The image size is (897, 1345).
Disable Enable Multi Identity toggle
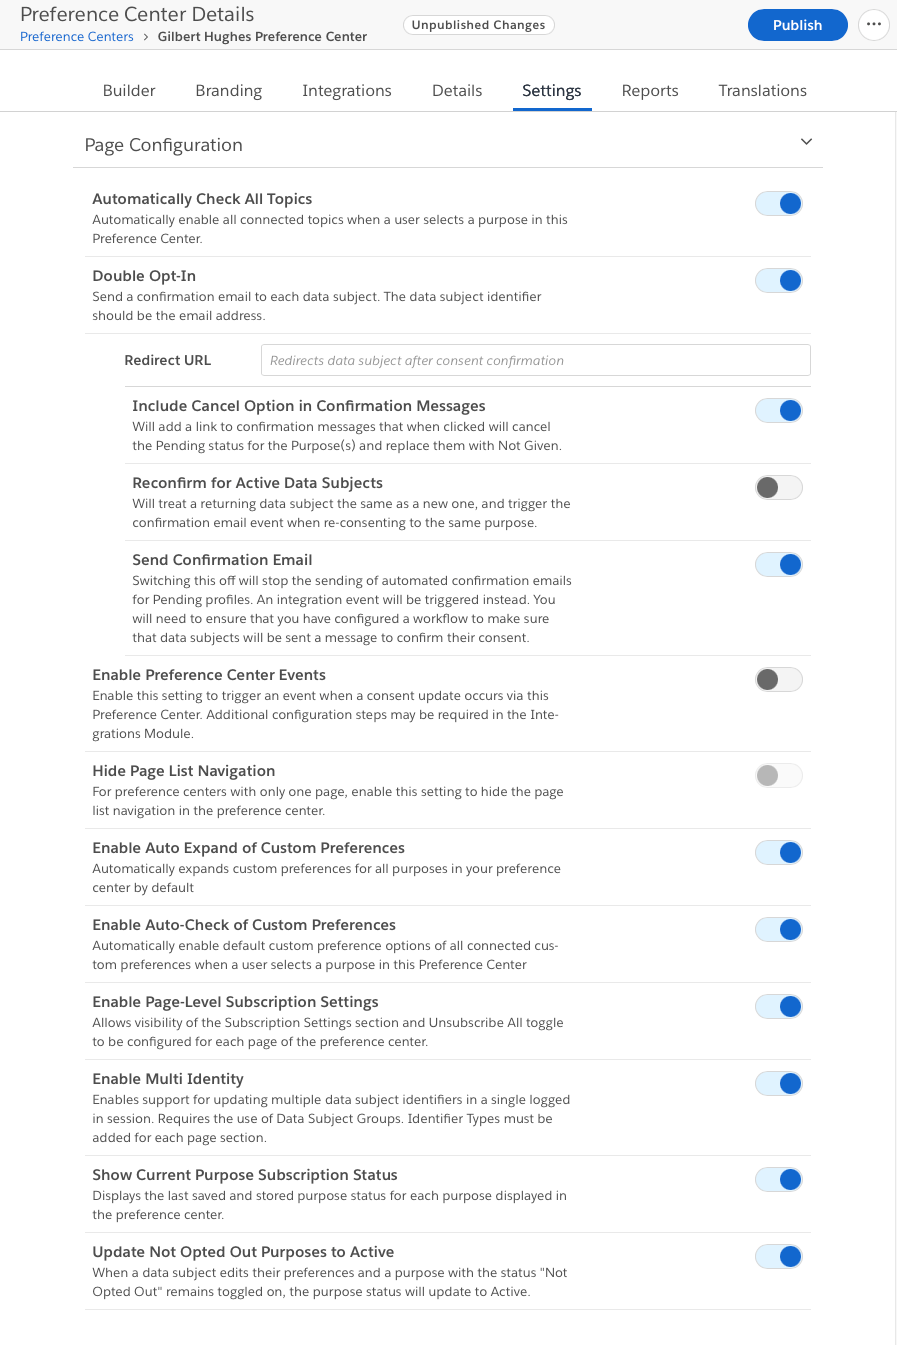coord(779,1084)
